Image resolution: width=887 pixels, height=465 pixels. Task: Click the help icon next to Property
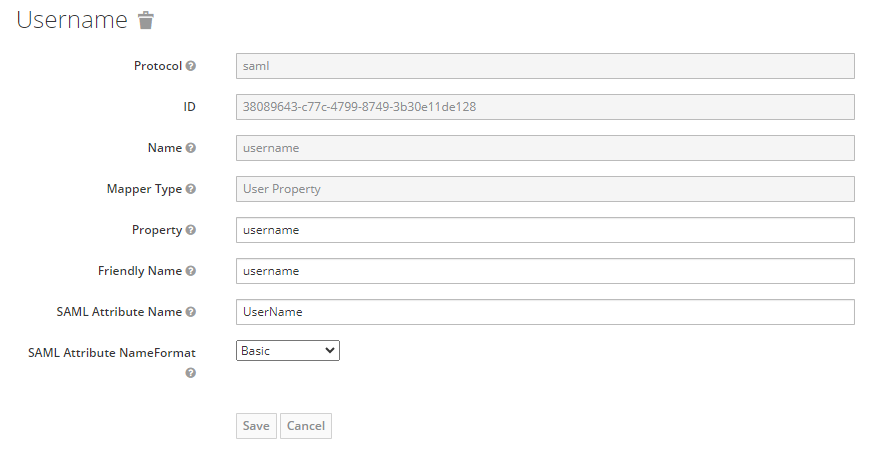tap(191, 230)
